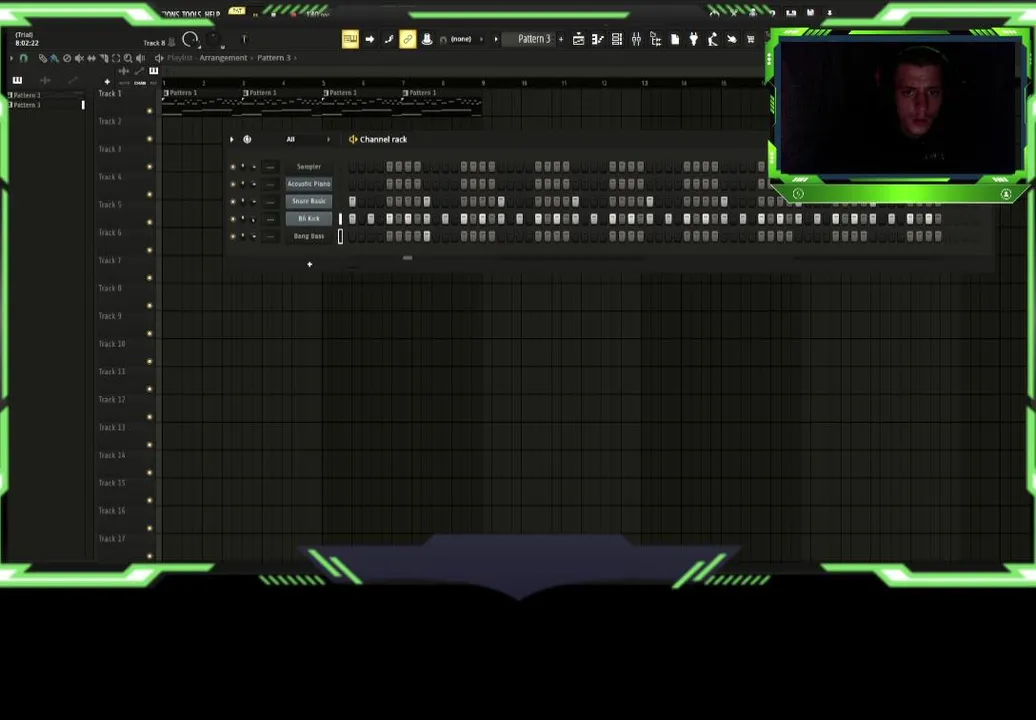Open the Piano roll view icon
This screenshot has height=720, width=1036.
[x=597, y=40]
